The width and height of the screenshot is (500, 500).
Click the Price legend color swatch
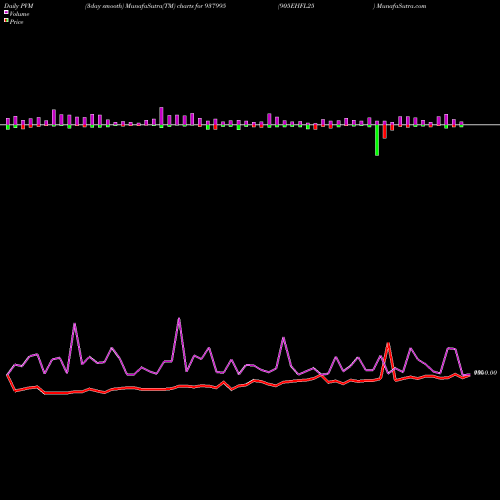[x=6, y=21]
